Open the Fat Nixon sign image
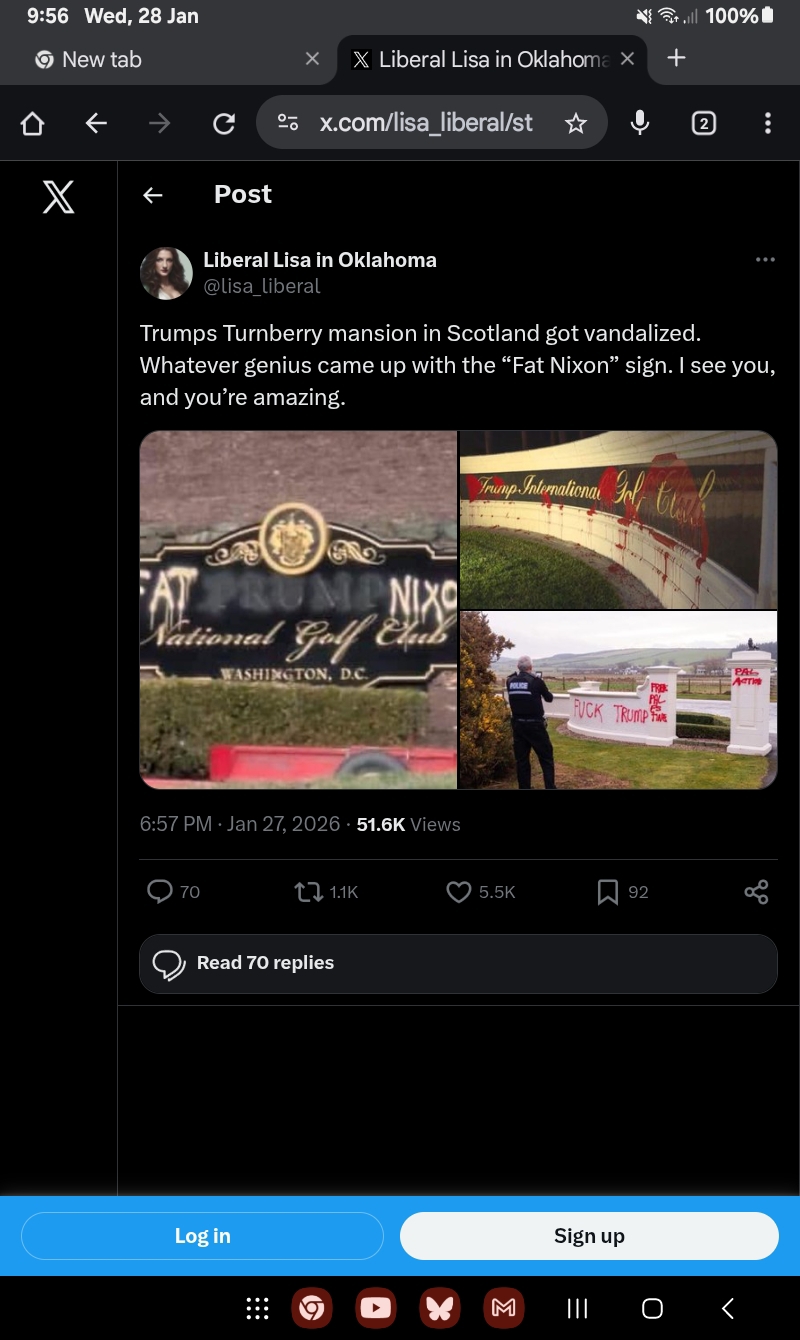The width and height of the screenshot is (800, 1340). coord(298,610)
